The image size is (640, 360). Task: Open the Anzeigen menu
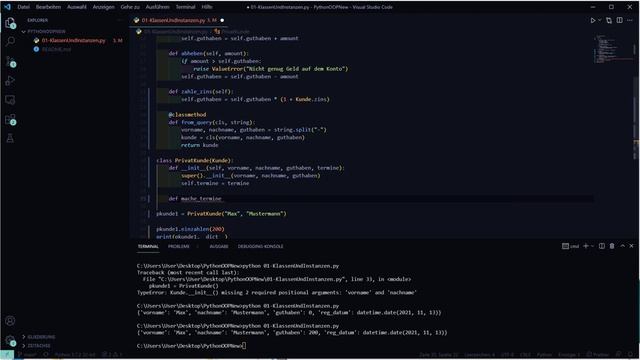(x=103, y=7)
